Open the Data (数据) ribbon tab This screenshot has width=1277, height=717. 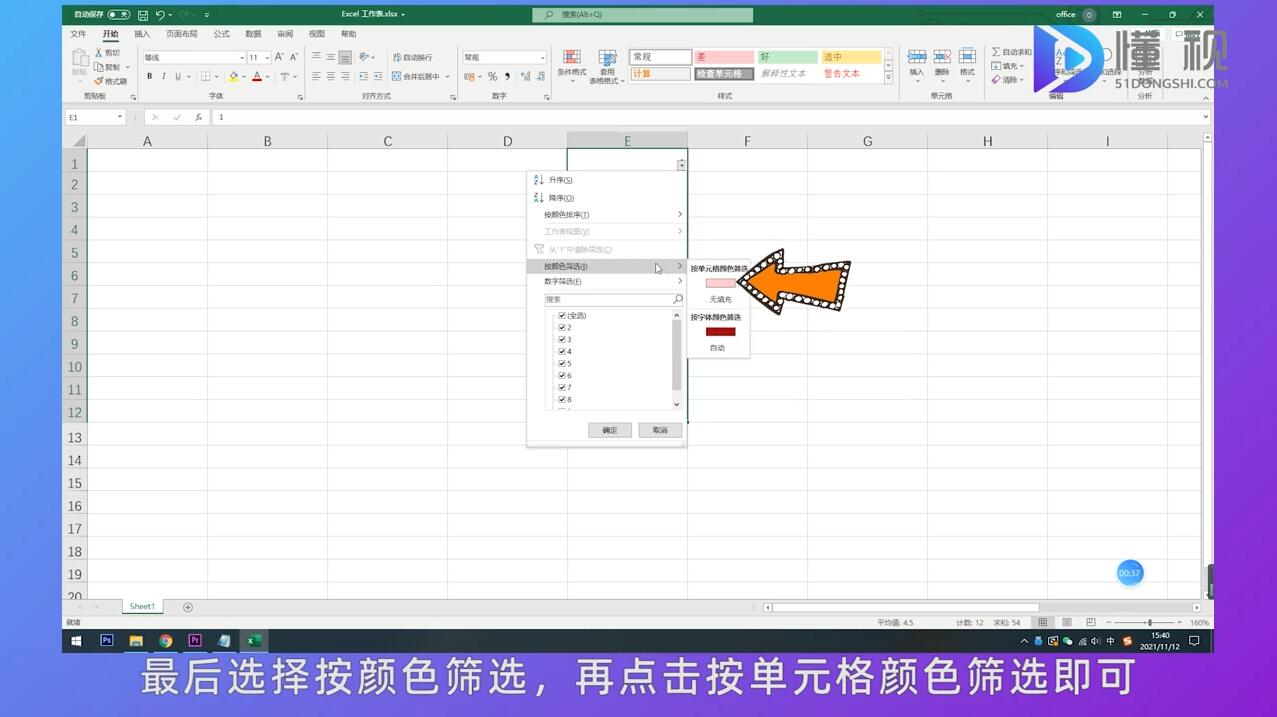pyautogui.click(x=253, y=34)
